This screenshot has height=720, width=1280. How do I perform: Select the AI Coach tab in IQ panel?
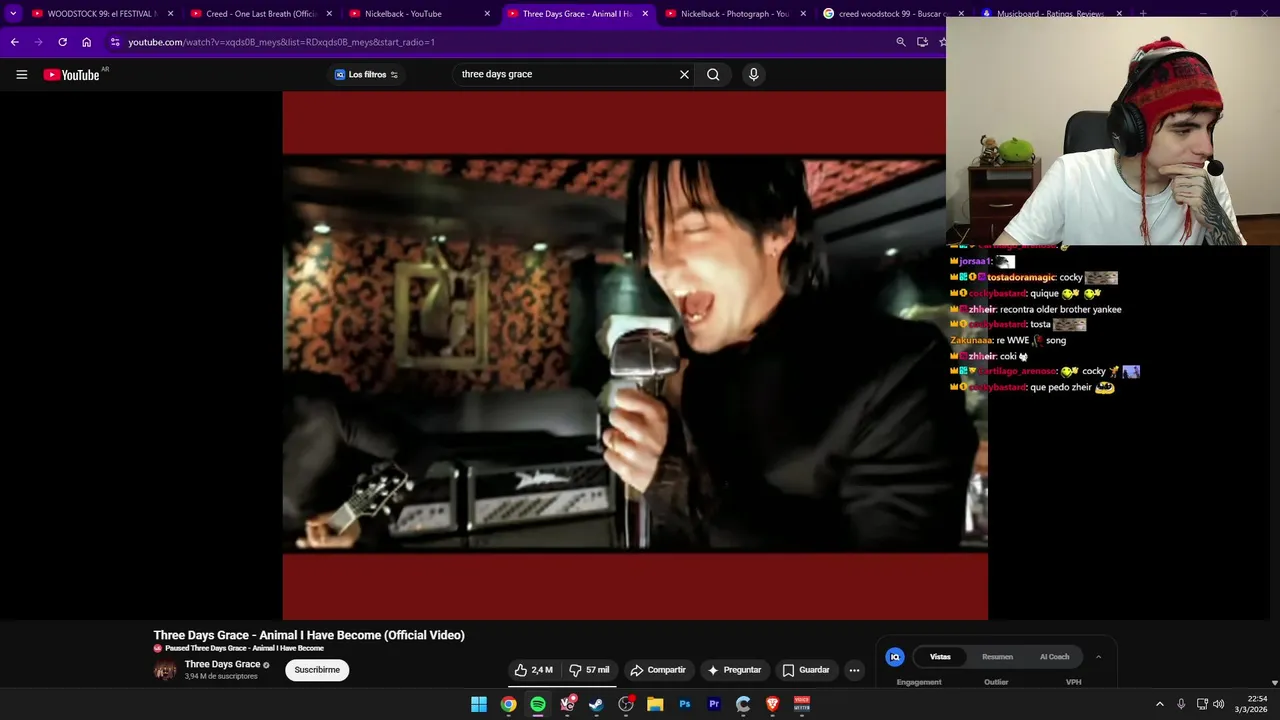[1054, 657]
